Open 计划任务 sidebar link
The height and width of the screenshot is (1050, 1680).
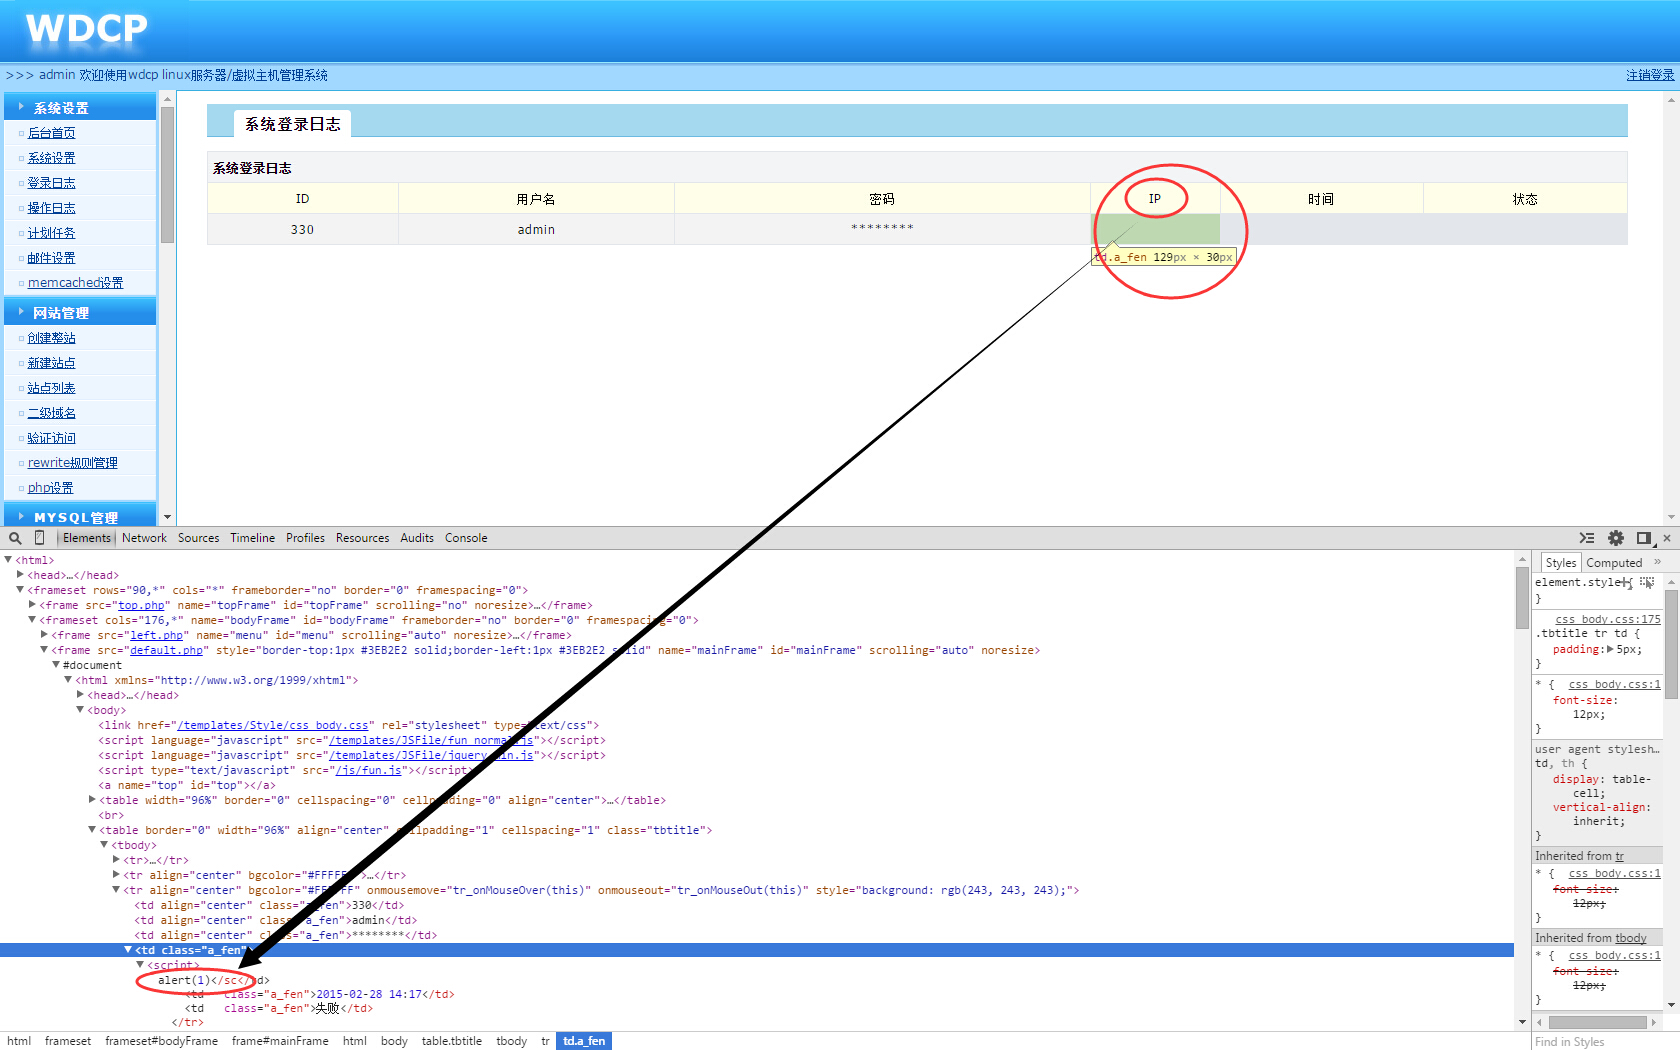coord(51,233)
